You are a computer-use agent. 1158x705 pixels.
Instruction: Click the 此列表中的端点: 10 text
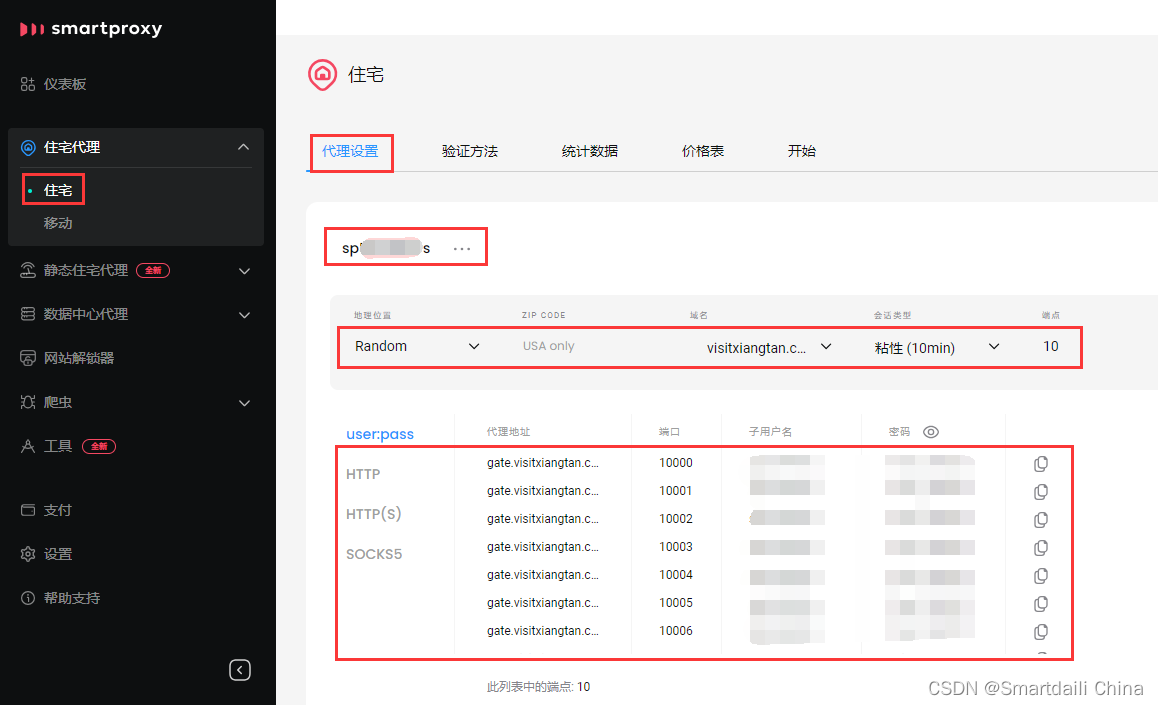538,687
